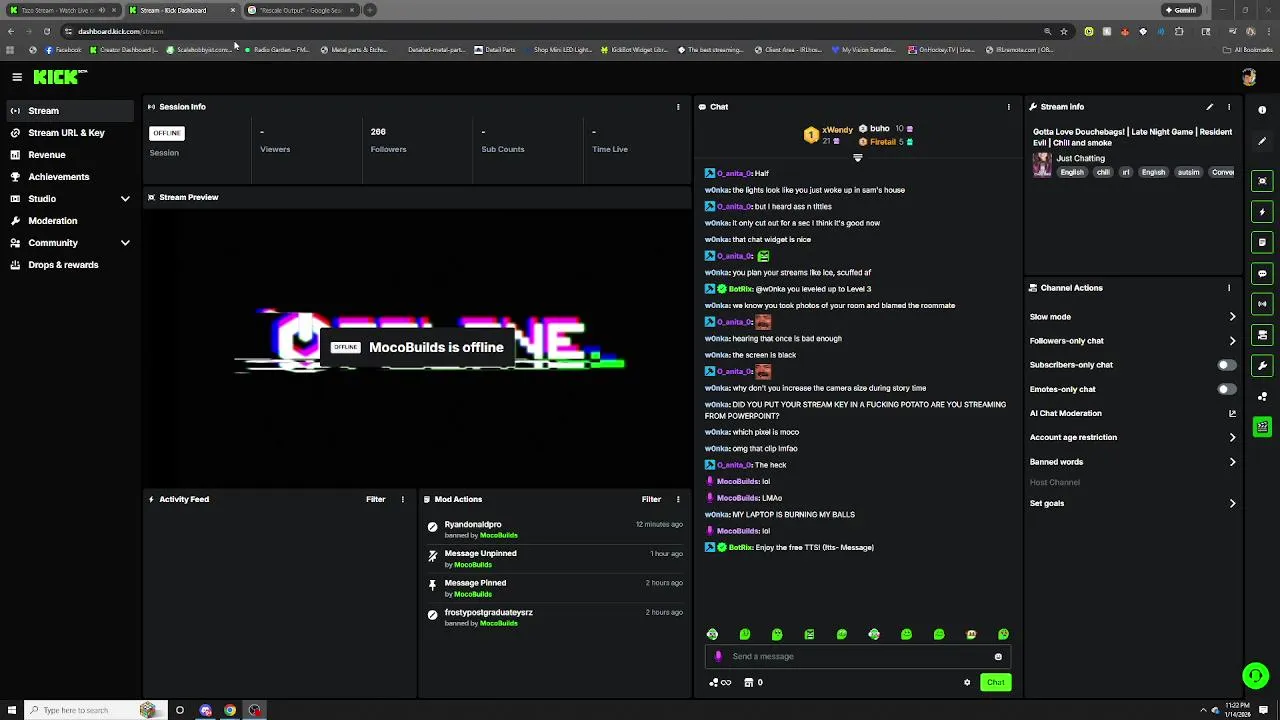1280x720 pixels.
Task: Click the monkey emote in quick emote row
Action: [971, 634]
